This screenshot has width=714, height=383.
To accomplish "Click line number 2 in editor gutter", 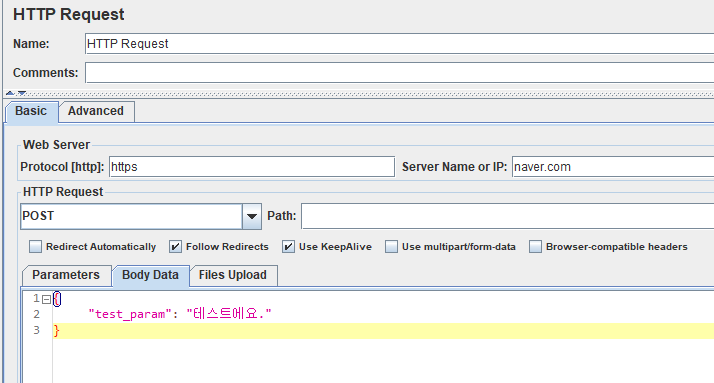I will (x=36, y=314).
